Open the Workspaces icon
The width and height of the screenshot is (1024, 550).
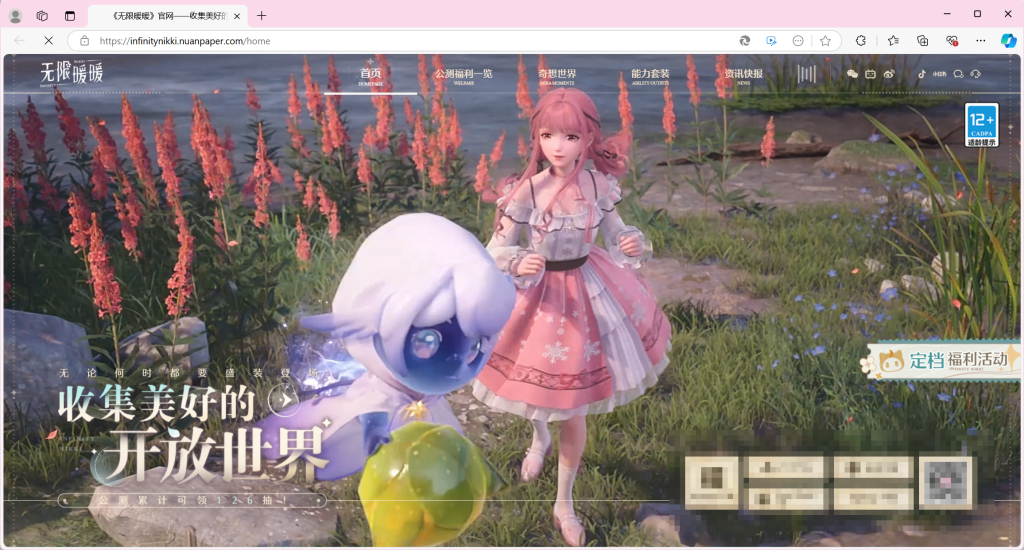42,16
